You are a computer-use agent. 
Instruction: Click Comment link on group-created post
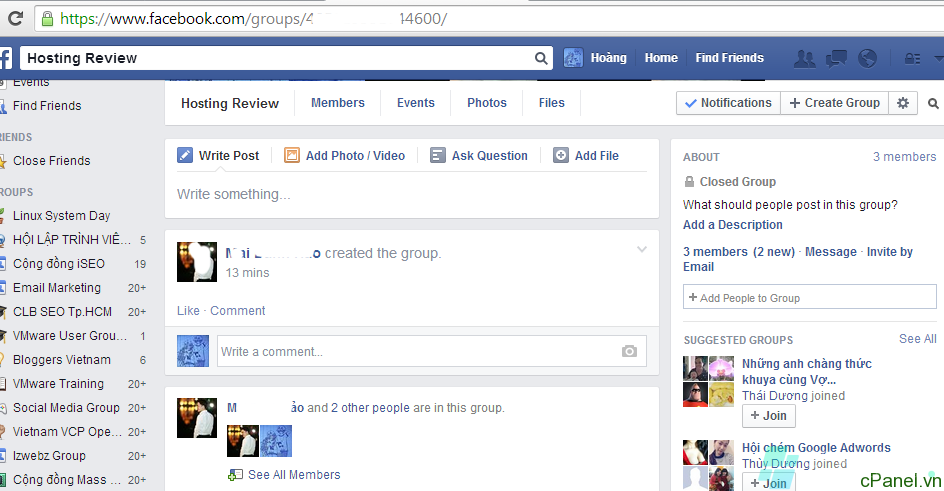pyautogui.click(x=237, y=310)
